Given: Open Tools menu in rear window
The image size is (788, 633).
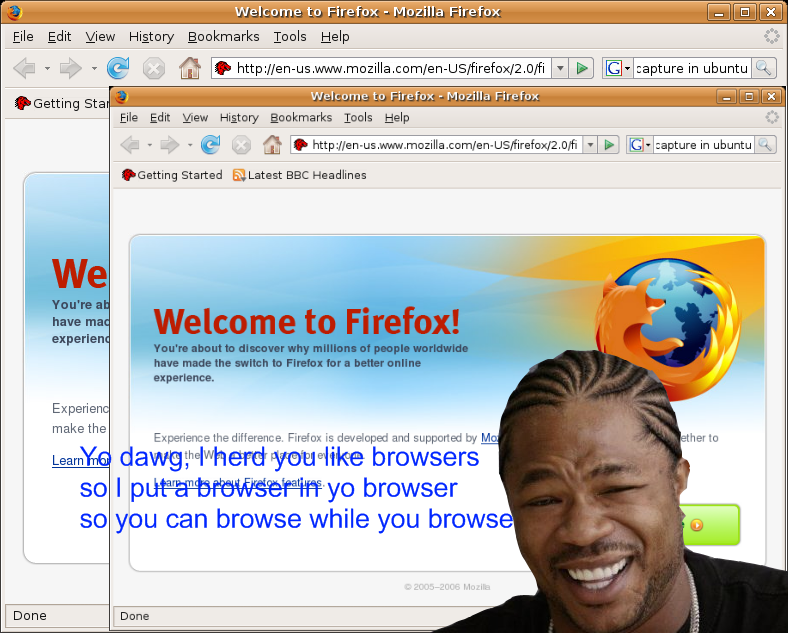Looking at the screenshot, I should [x=290, y=37].
